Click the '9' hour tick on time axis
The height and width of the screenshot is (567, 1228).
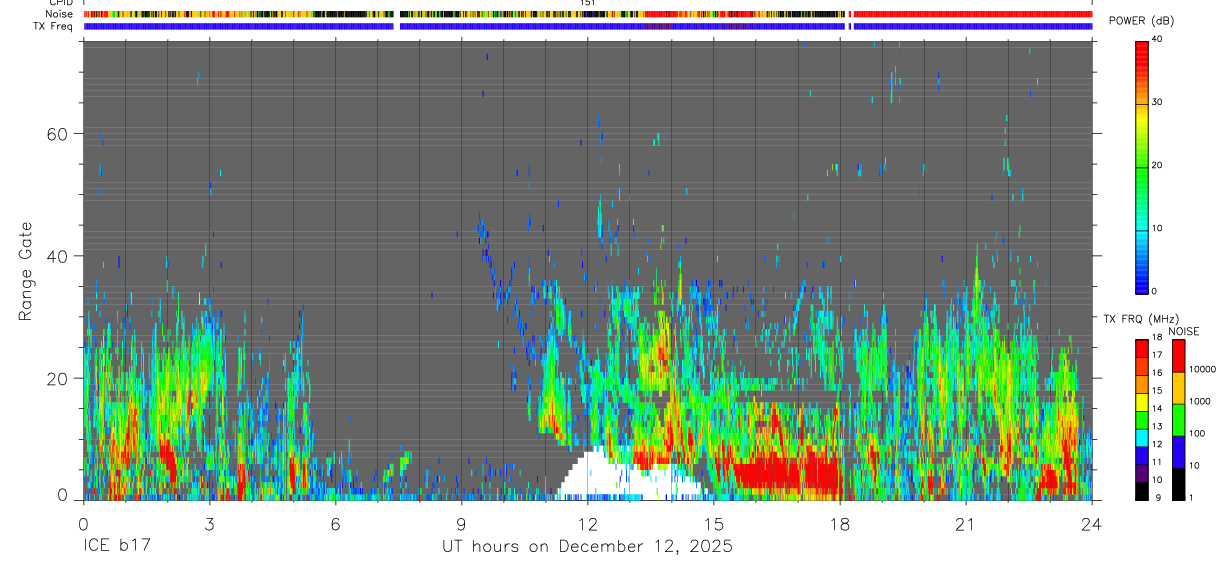(461, 523)
